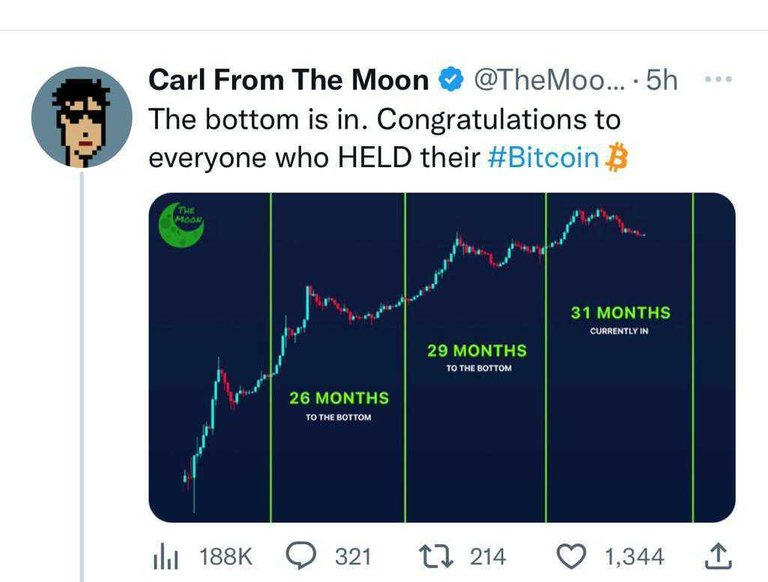This screenshot has width=768, height=582.
Task: Click the 29 MONTHS label in the chart
Action: pyautogui.click(x=476, y=351)
